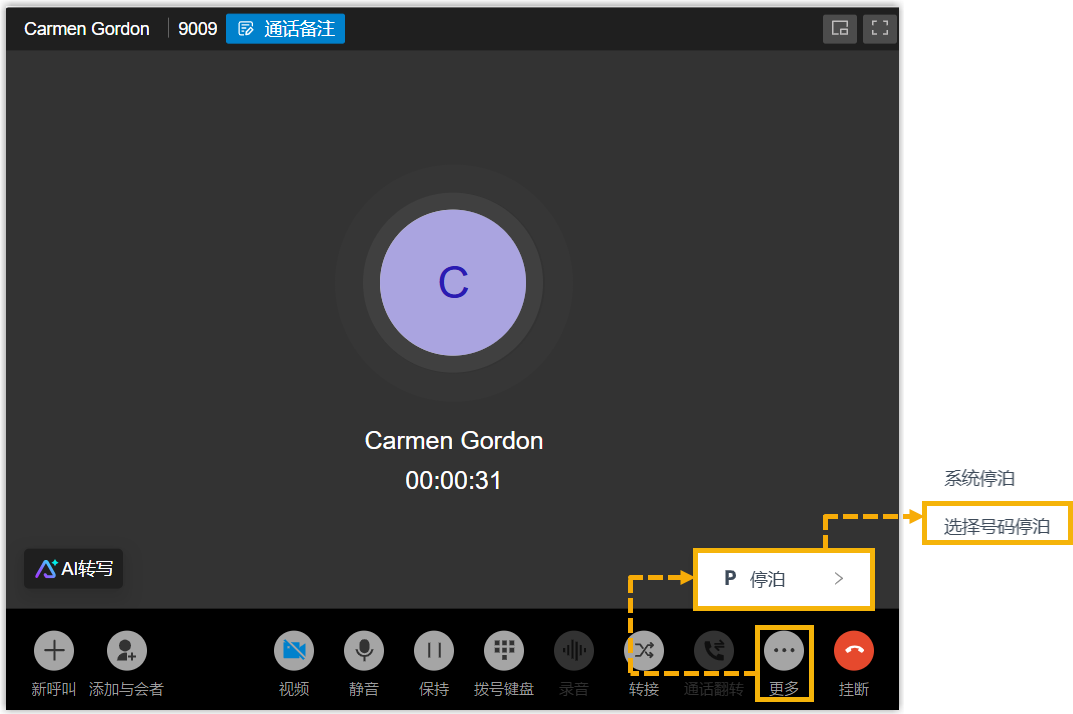Open the dial keypad (拨号键盘)
The height and width of the screenshot is (714, 1073).
(x=504, y=651)
